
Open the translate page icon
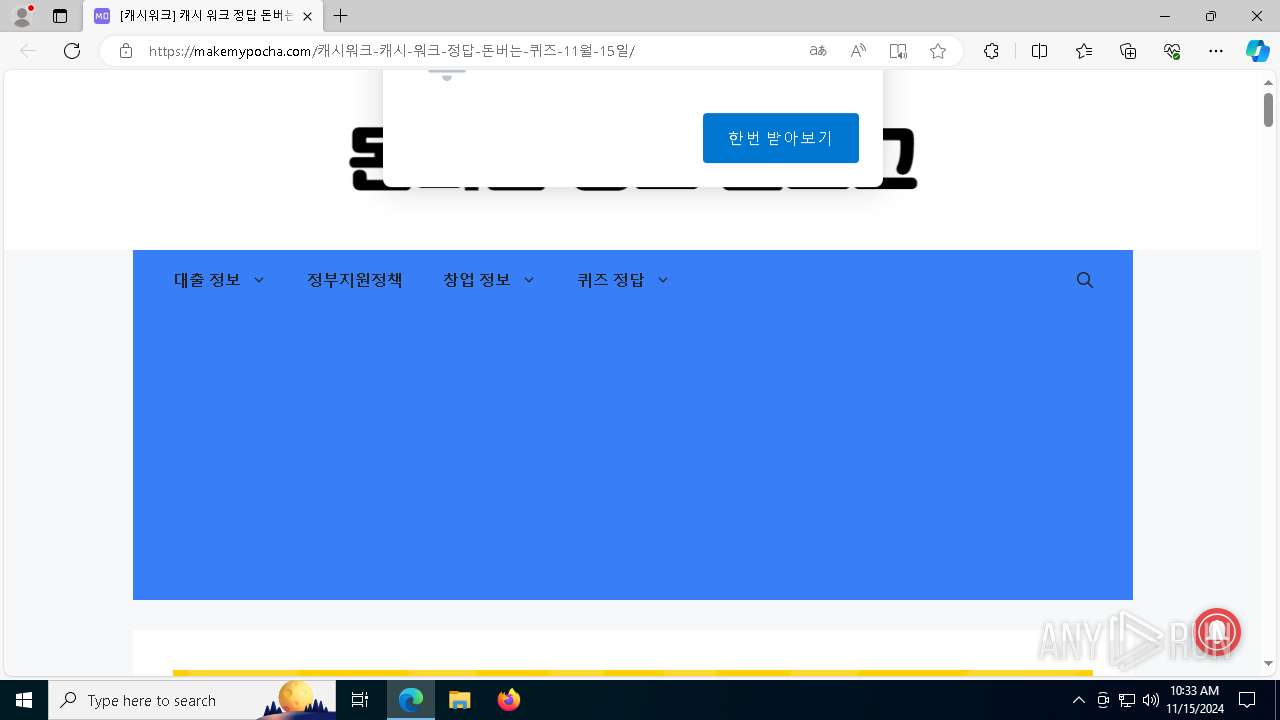tap(818, 51)
